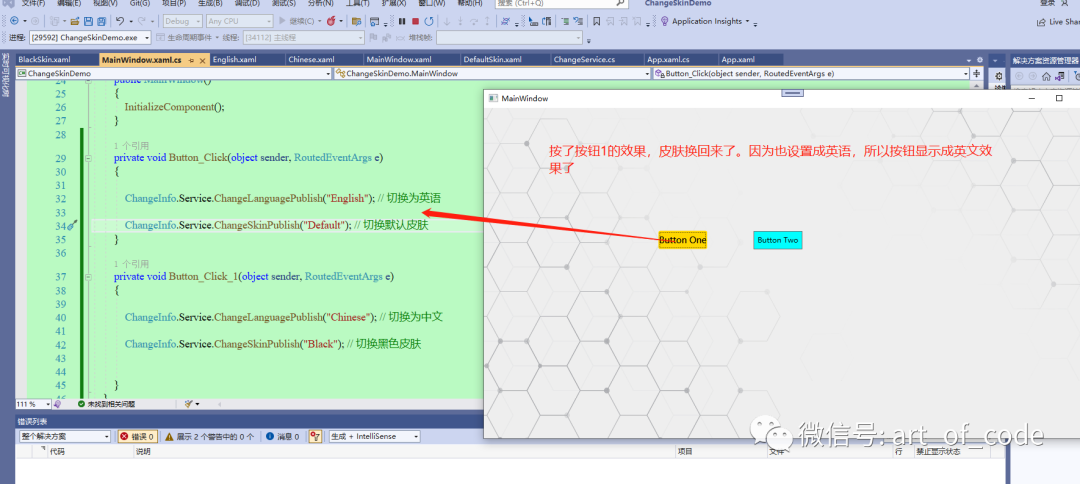
Task: Open the 生成 + IntelliSense dropdown
Action: coord(374,436)
